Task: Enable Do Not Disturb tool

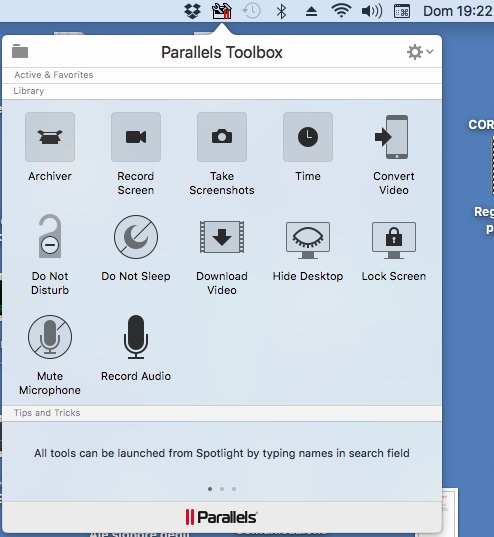Action: (x=50, y=236)
